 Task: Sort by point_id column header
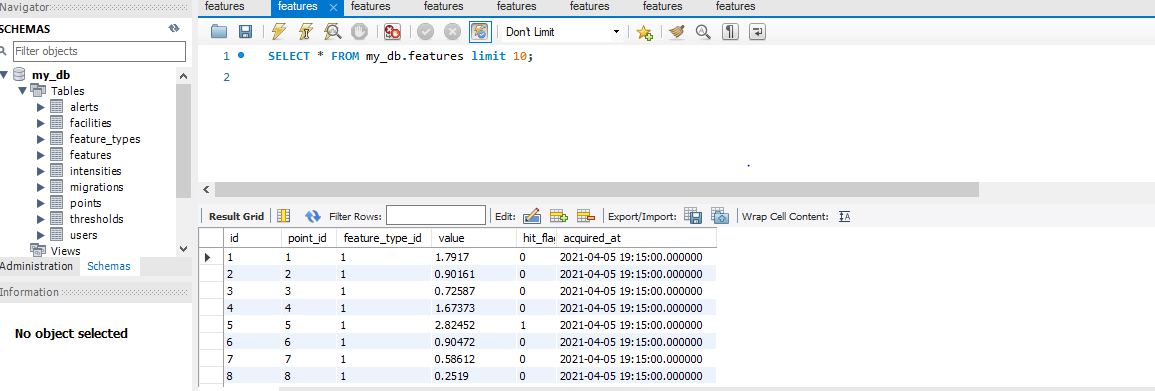pos(309,238)
